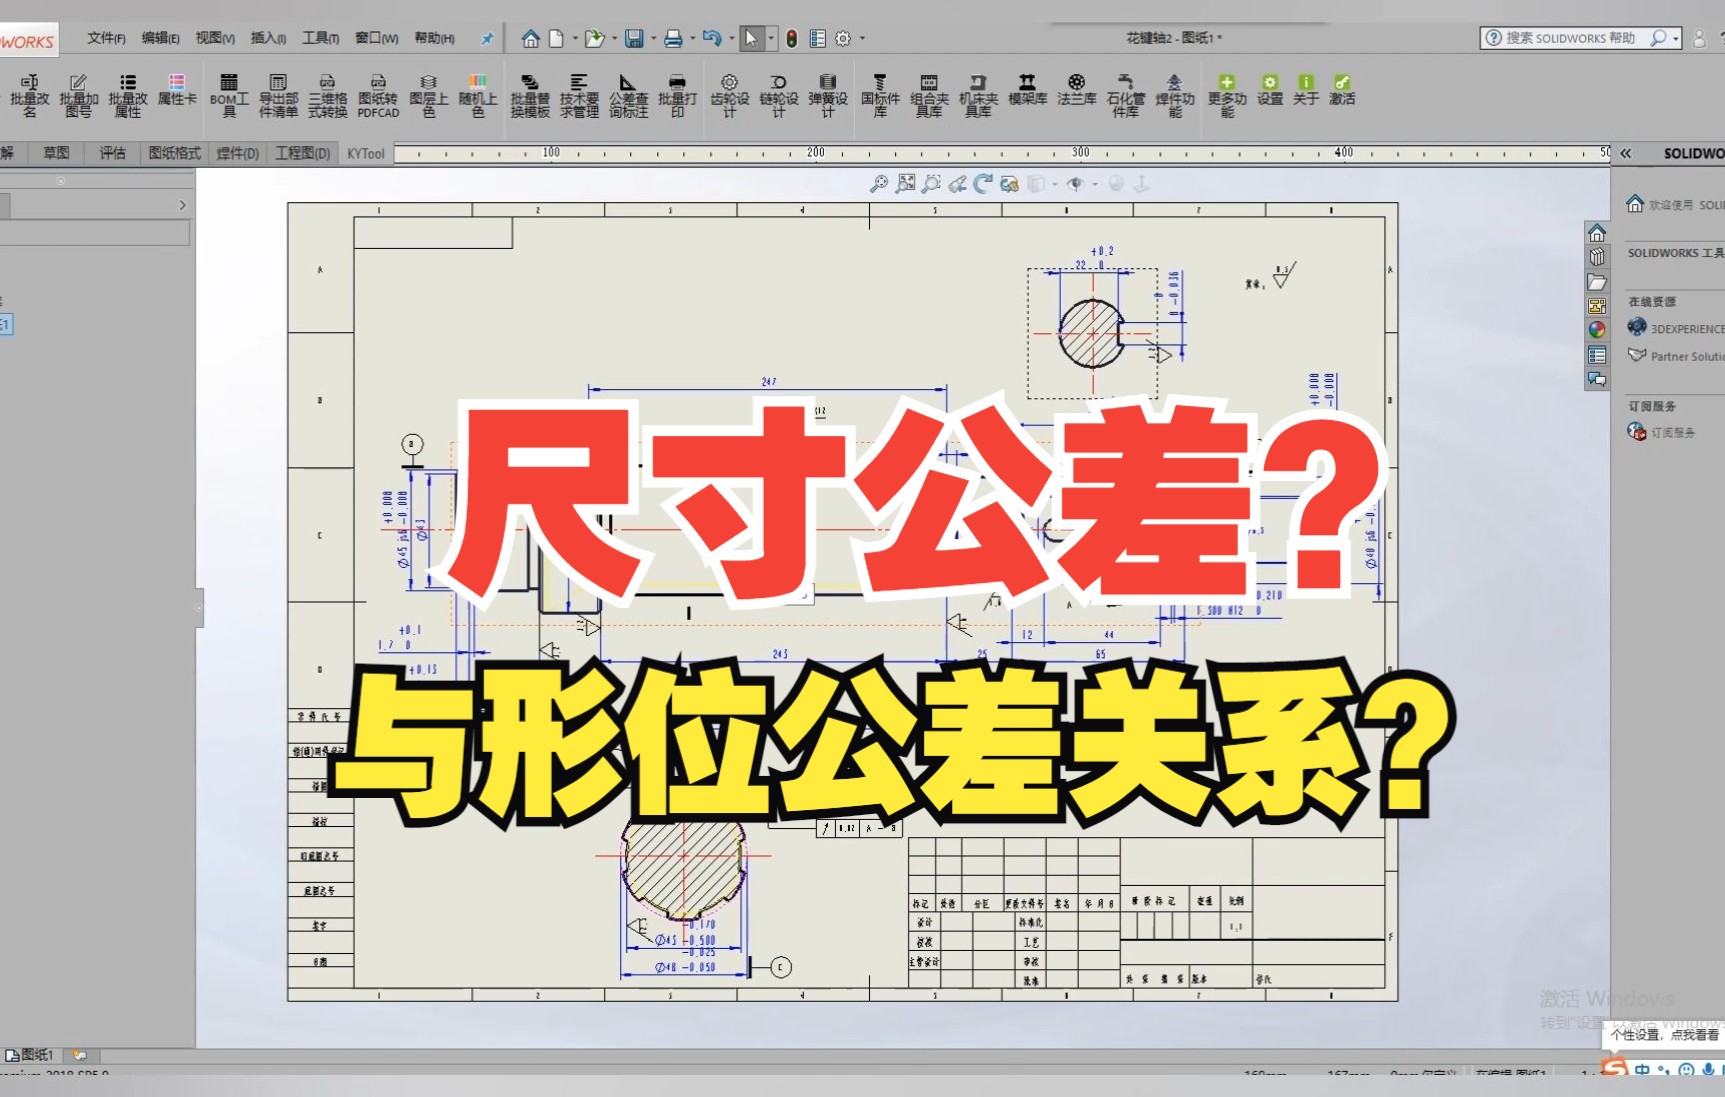Click the 批量改名 tool

coord(30,96)
